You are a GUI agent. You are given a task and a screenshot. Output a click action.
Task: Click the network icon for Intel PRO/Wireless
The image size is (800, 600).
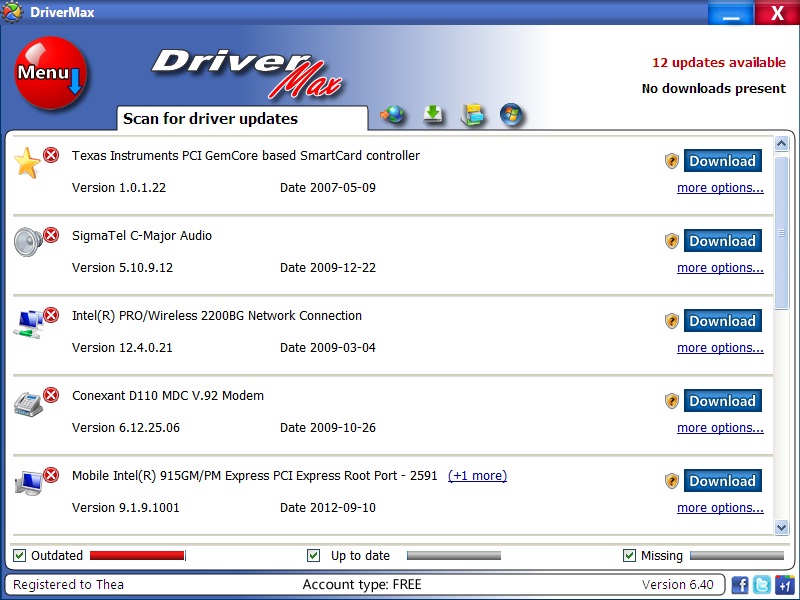pyautogui.click(x=28, y=323)
